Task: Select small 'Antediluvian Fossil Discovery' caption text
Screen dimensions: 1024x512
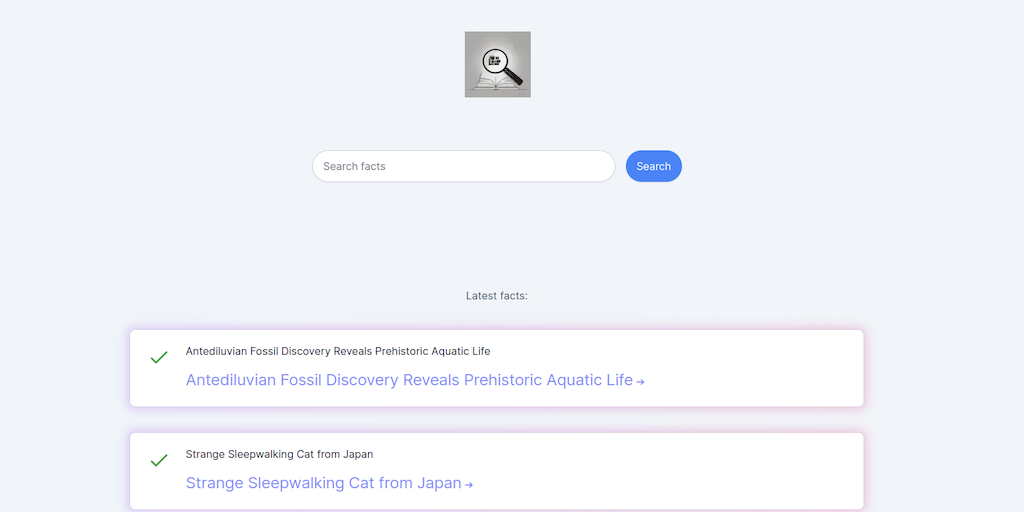Action: 338,351
